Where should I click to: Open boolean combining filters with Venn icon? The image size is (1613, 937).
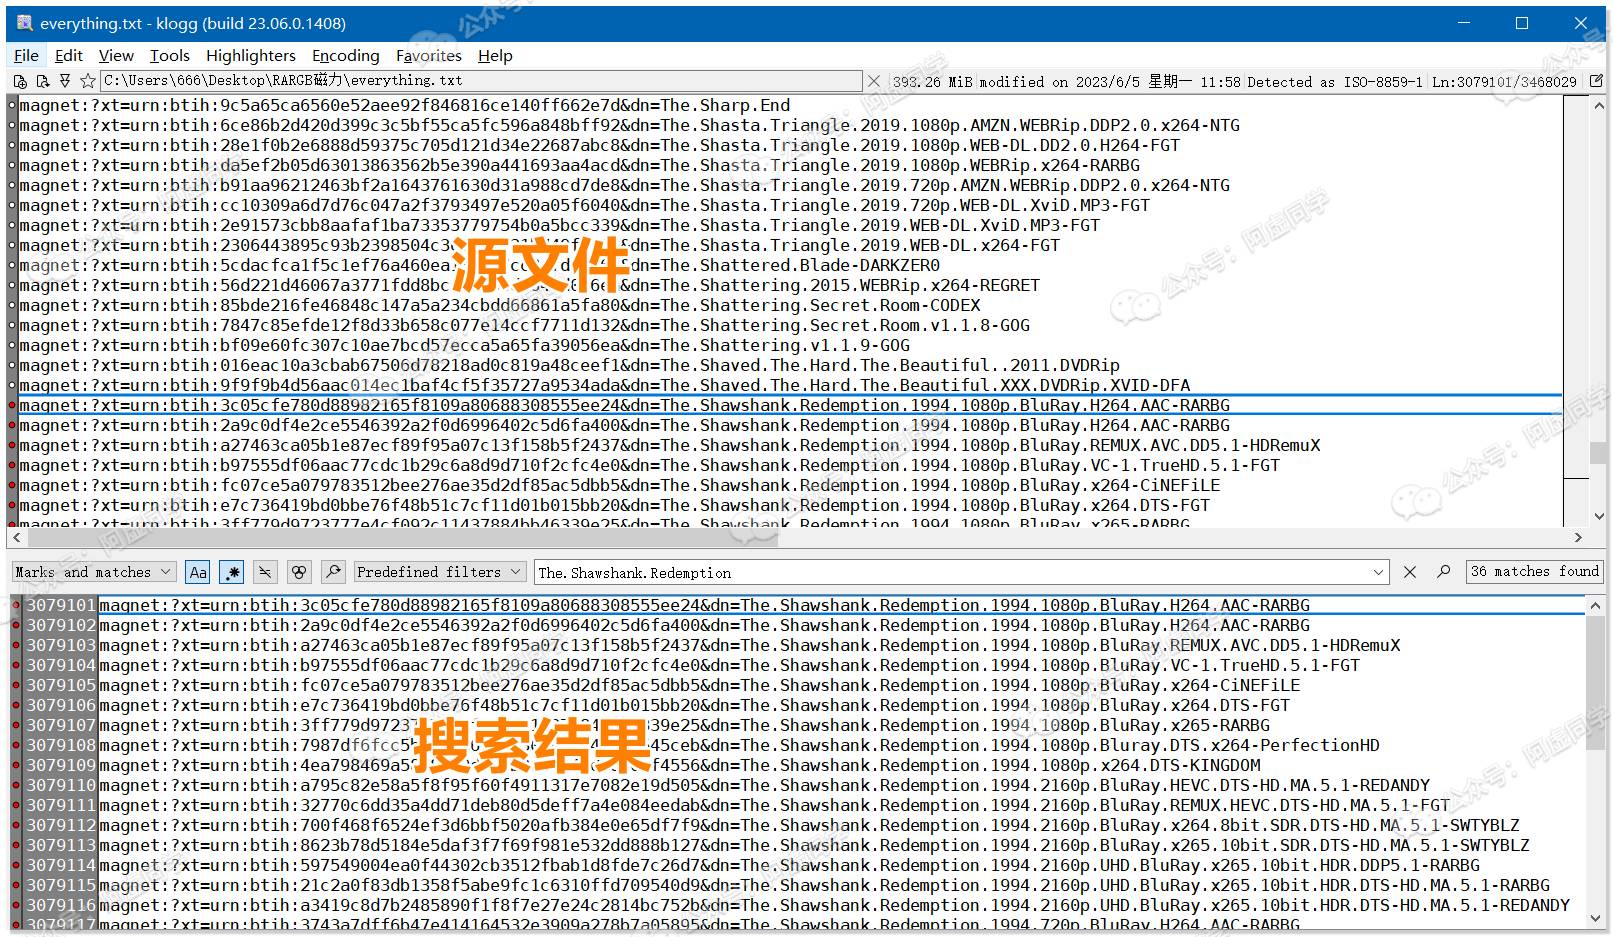299,572
